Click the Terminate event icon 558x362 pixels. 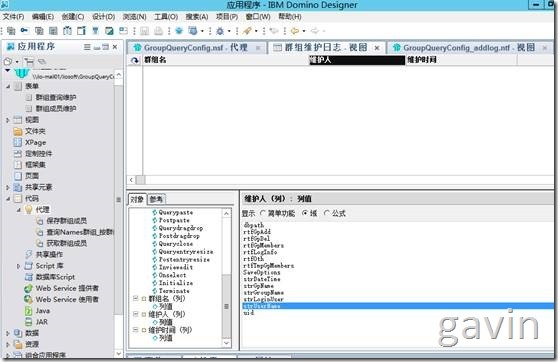(x=154, y=291)
